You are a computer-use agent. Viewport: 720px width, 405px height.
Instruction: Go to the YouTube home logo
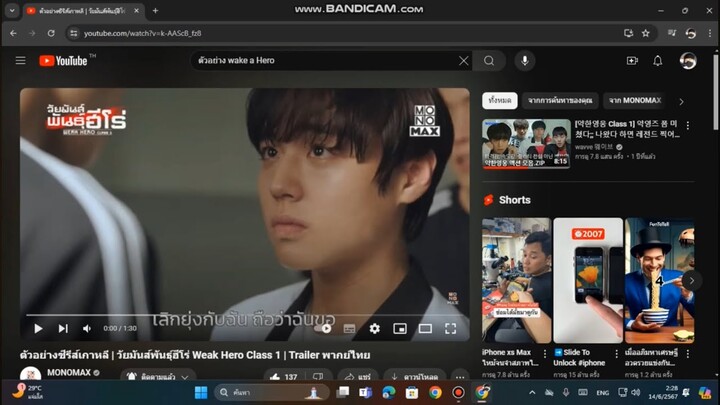click(63, 61)
